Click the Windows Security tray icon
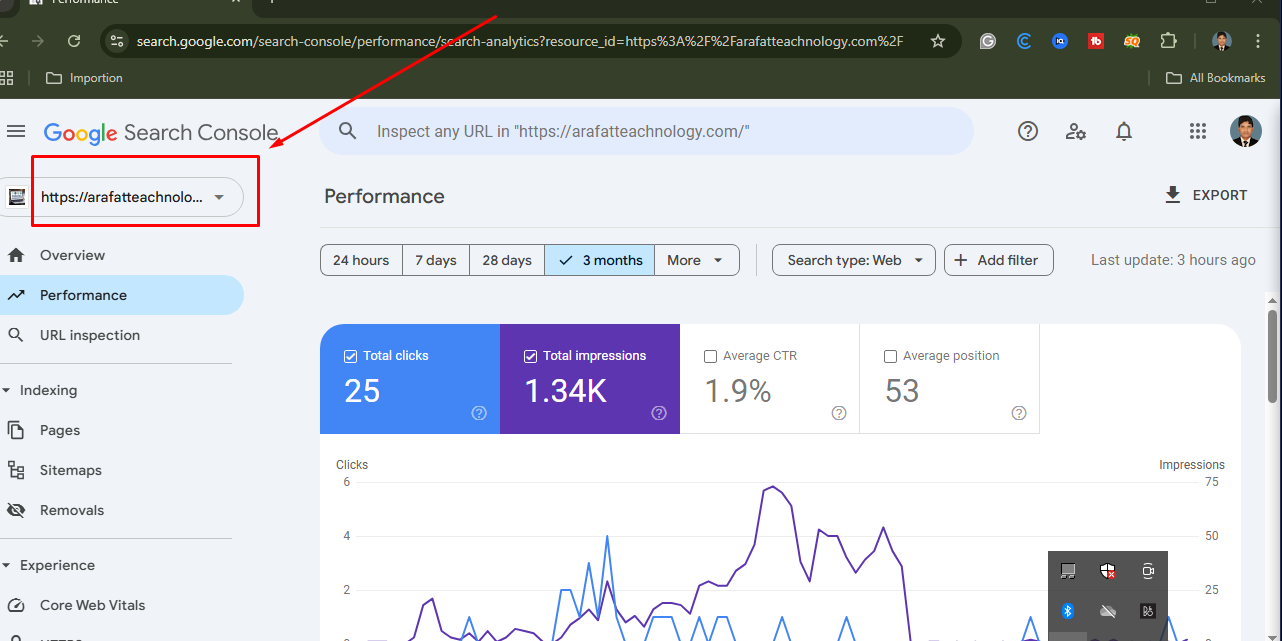 [x=1108, y=571]
